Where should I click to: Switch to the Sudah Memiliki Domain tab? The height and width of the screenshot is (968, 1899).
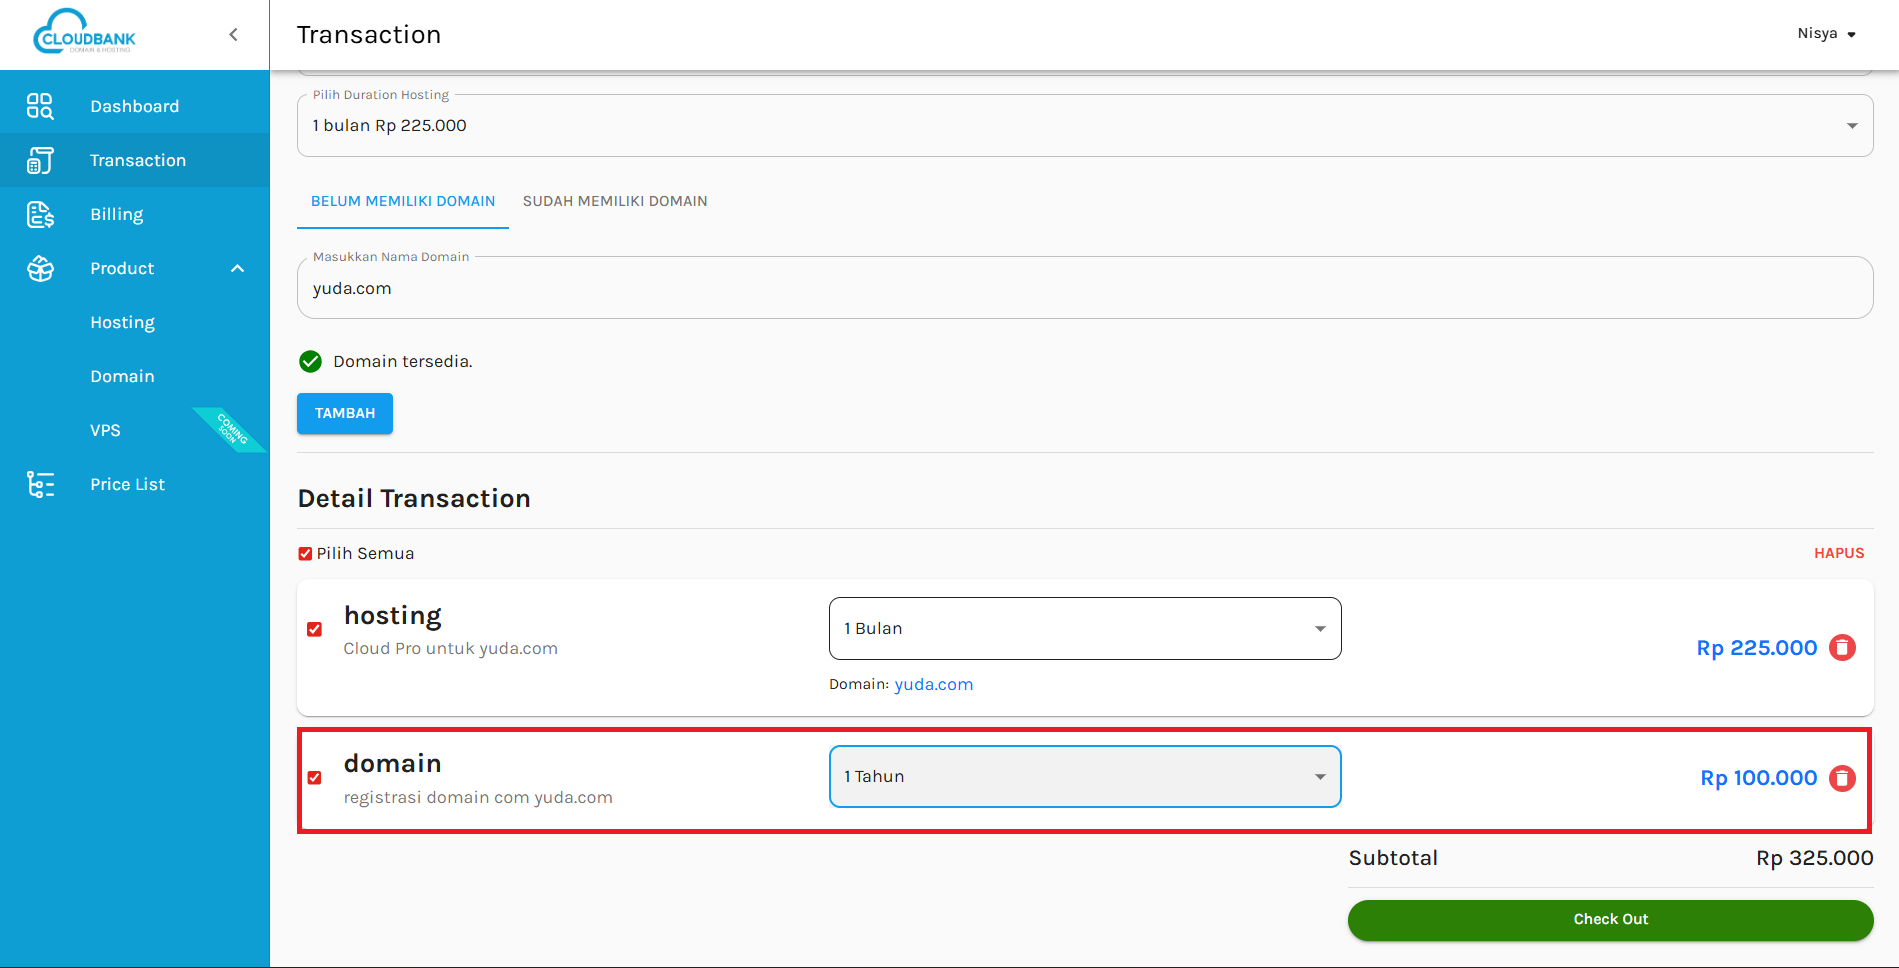pos(615,201)
